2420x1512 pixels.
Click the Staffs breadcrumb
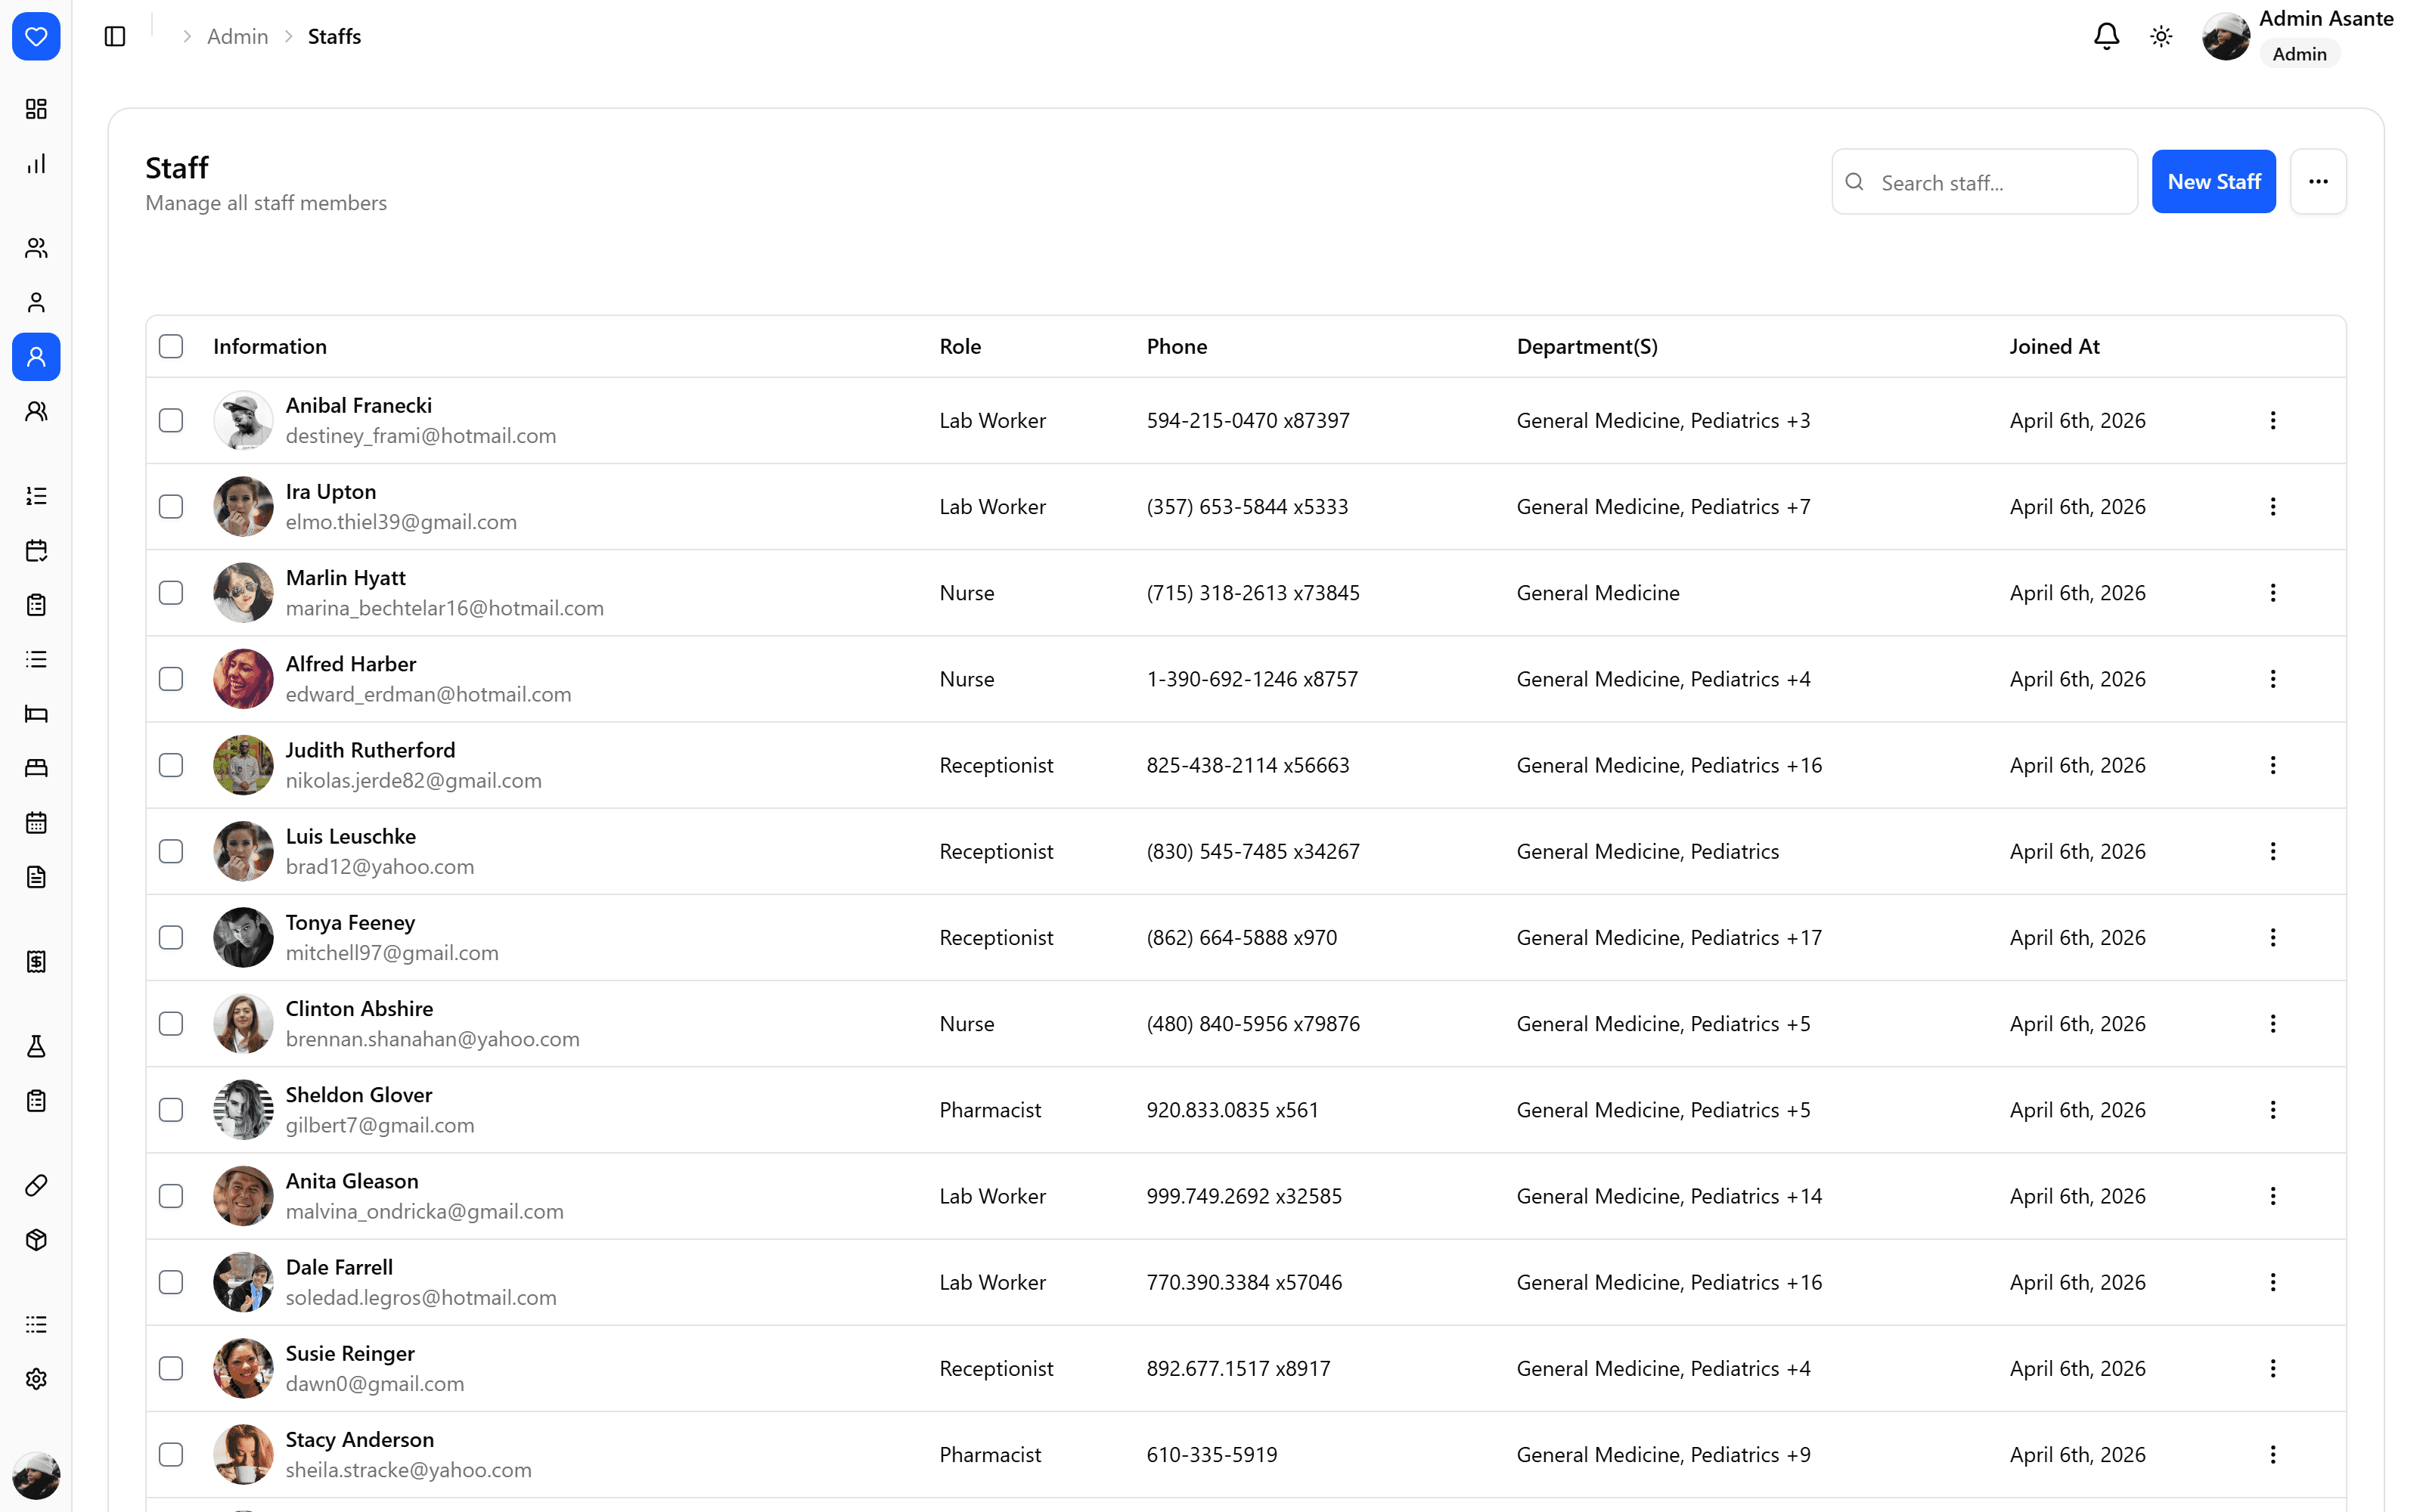[334, 37]
